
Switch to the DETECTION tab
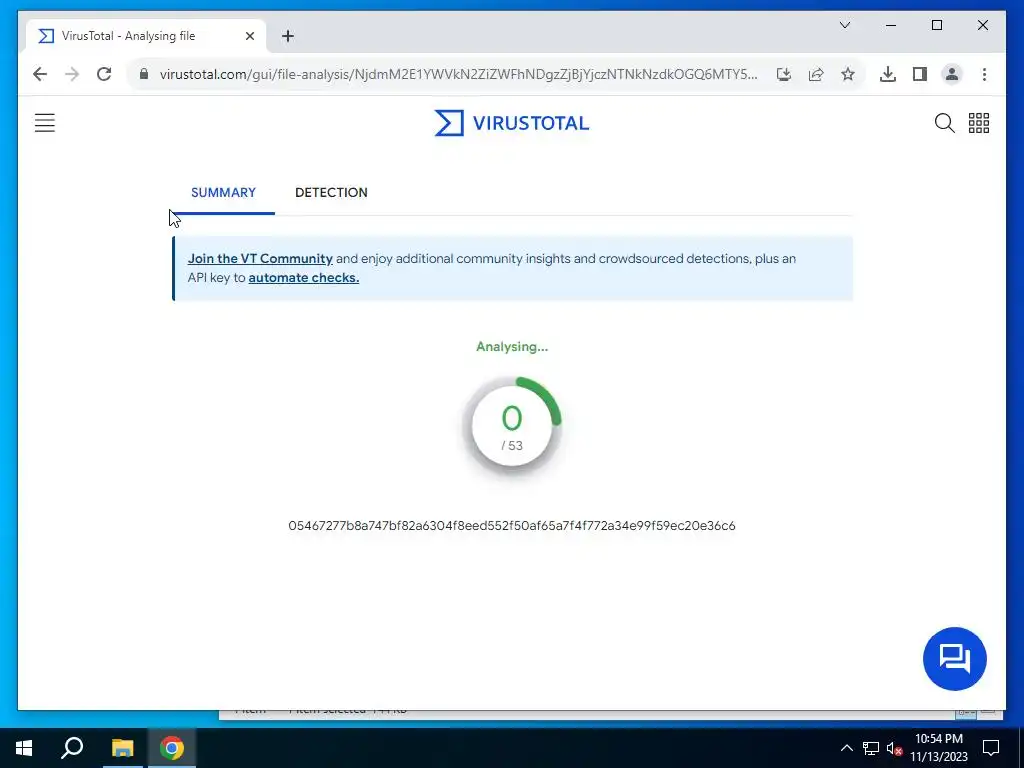coord(331,193)
